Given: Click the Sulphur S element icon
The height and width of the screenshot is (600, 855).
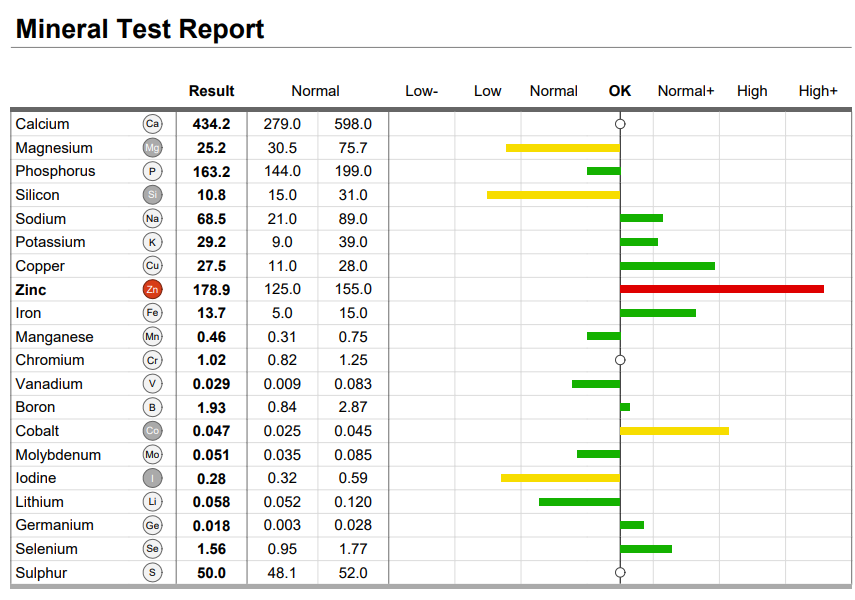Looking at the screenshot, I should click(152, 572).
